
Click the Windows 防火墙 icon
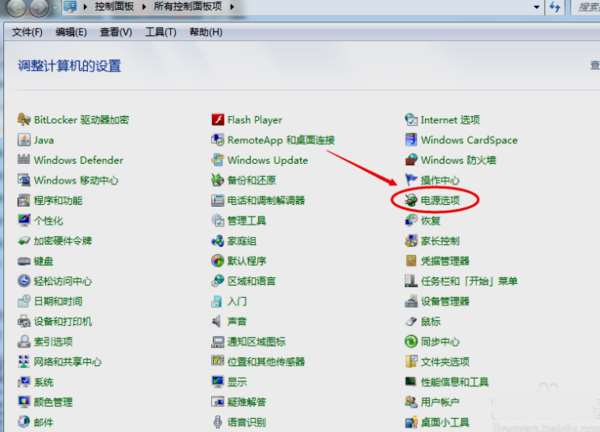pos(411,160)
